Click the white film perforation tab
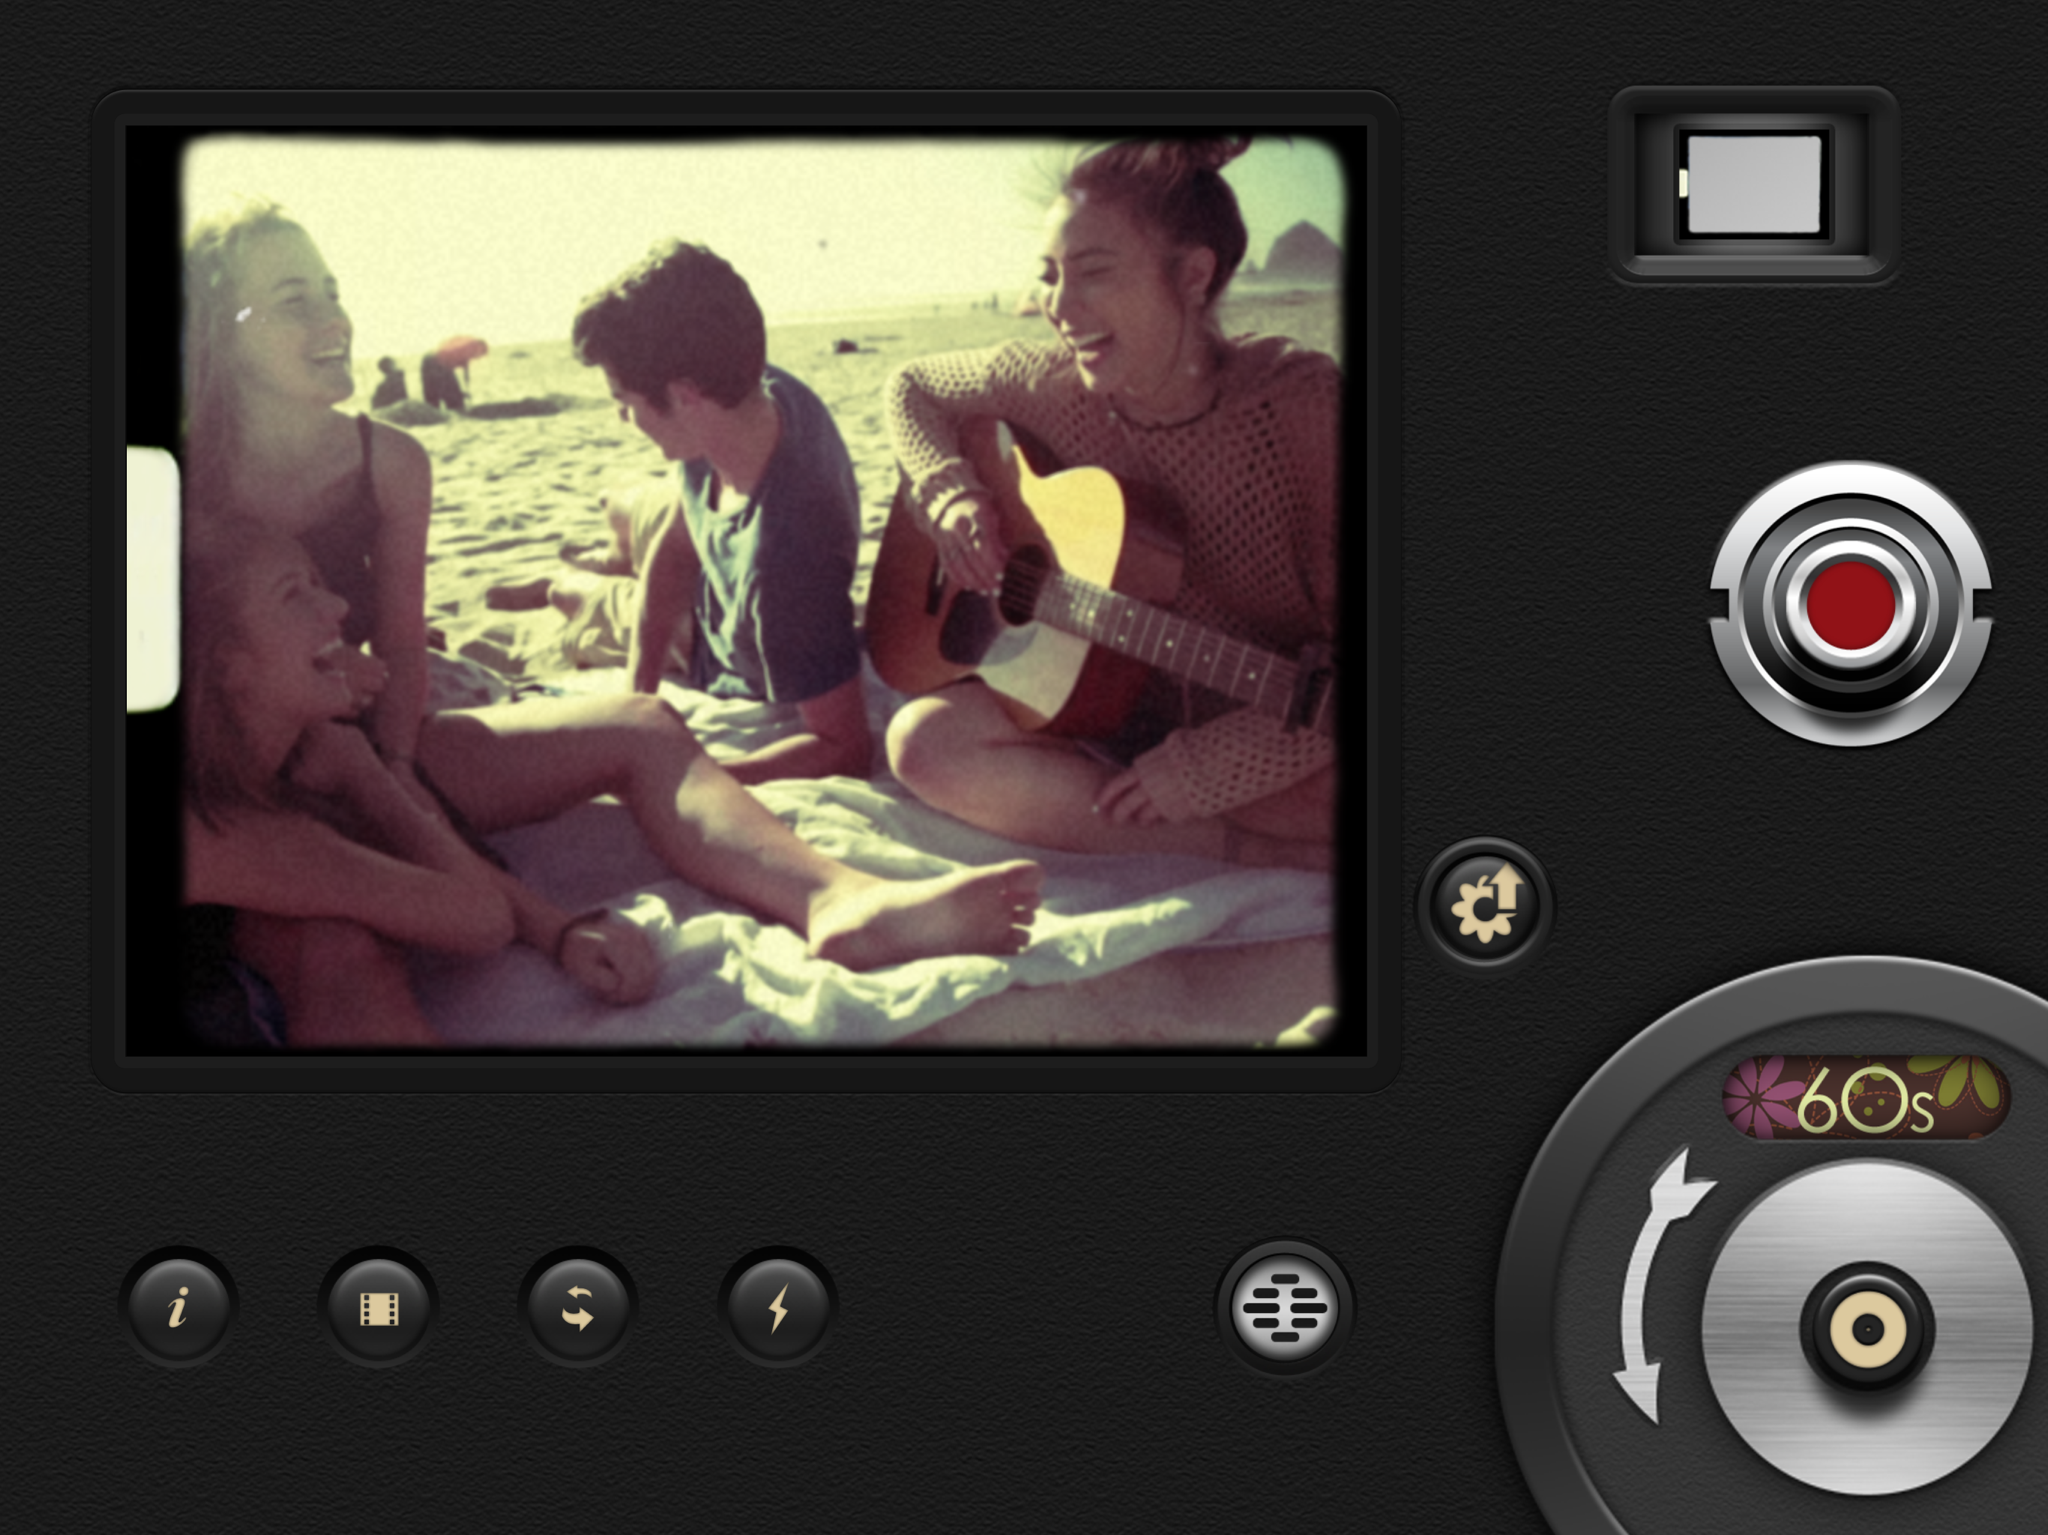Image resolution: width=2048 pixels, height=1535 pixels. 152,580
